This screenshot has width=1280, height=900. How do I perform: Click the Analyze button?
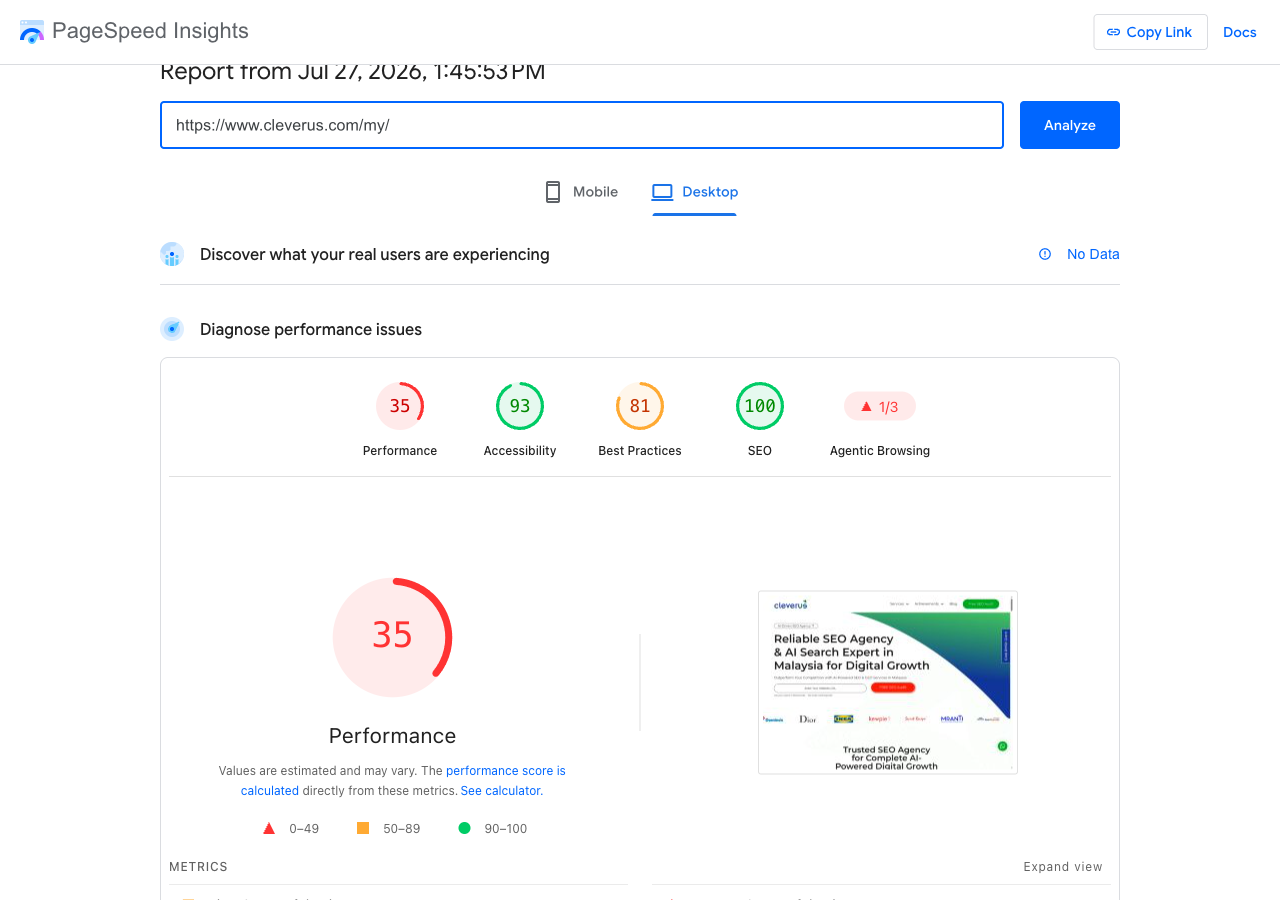1070,125
